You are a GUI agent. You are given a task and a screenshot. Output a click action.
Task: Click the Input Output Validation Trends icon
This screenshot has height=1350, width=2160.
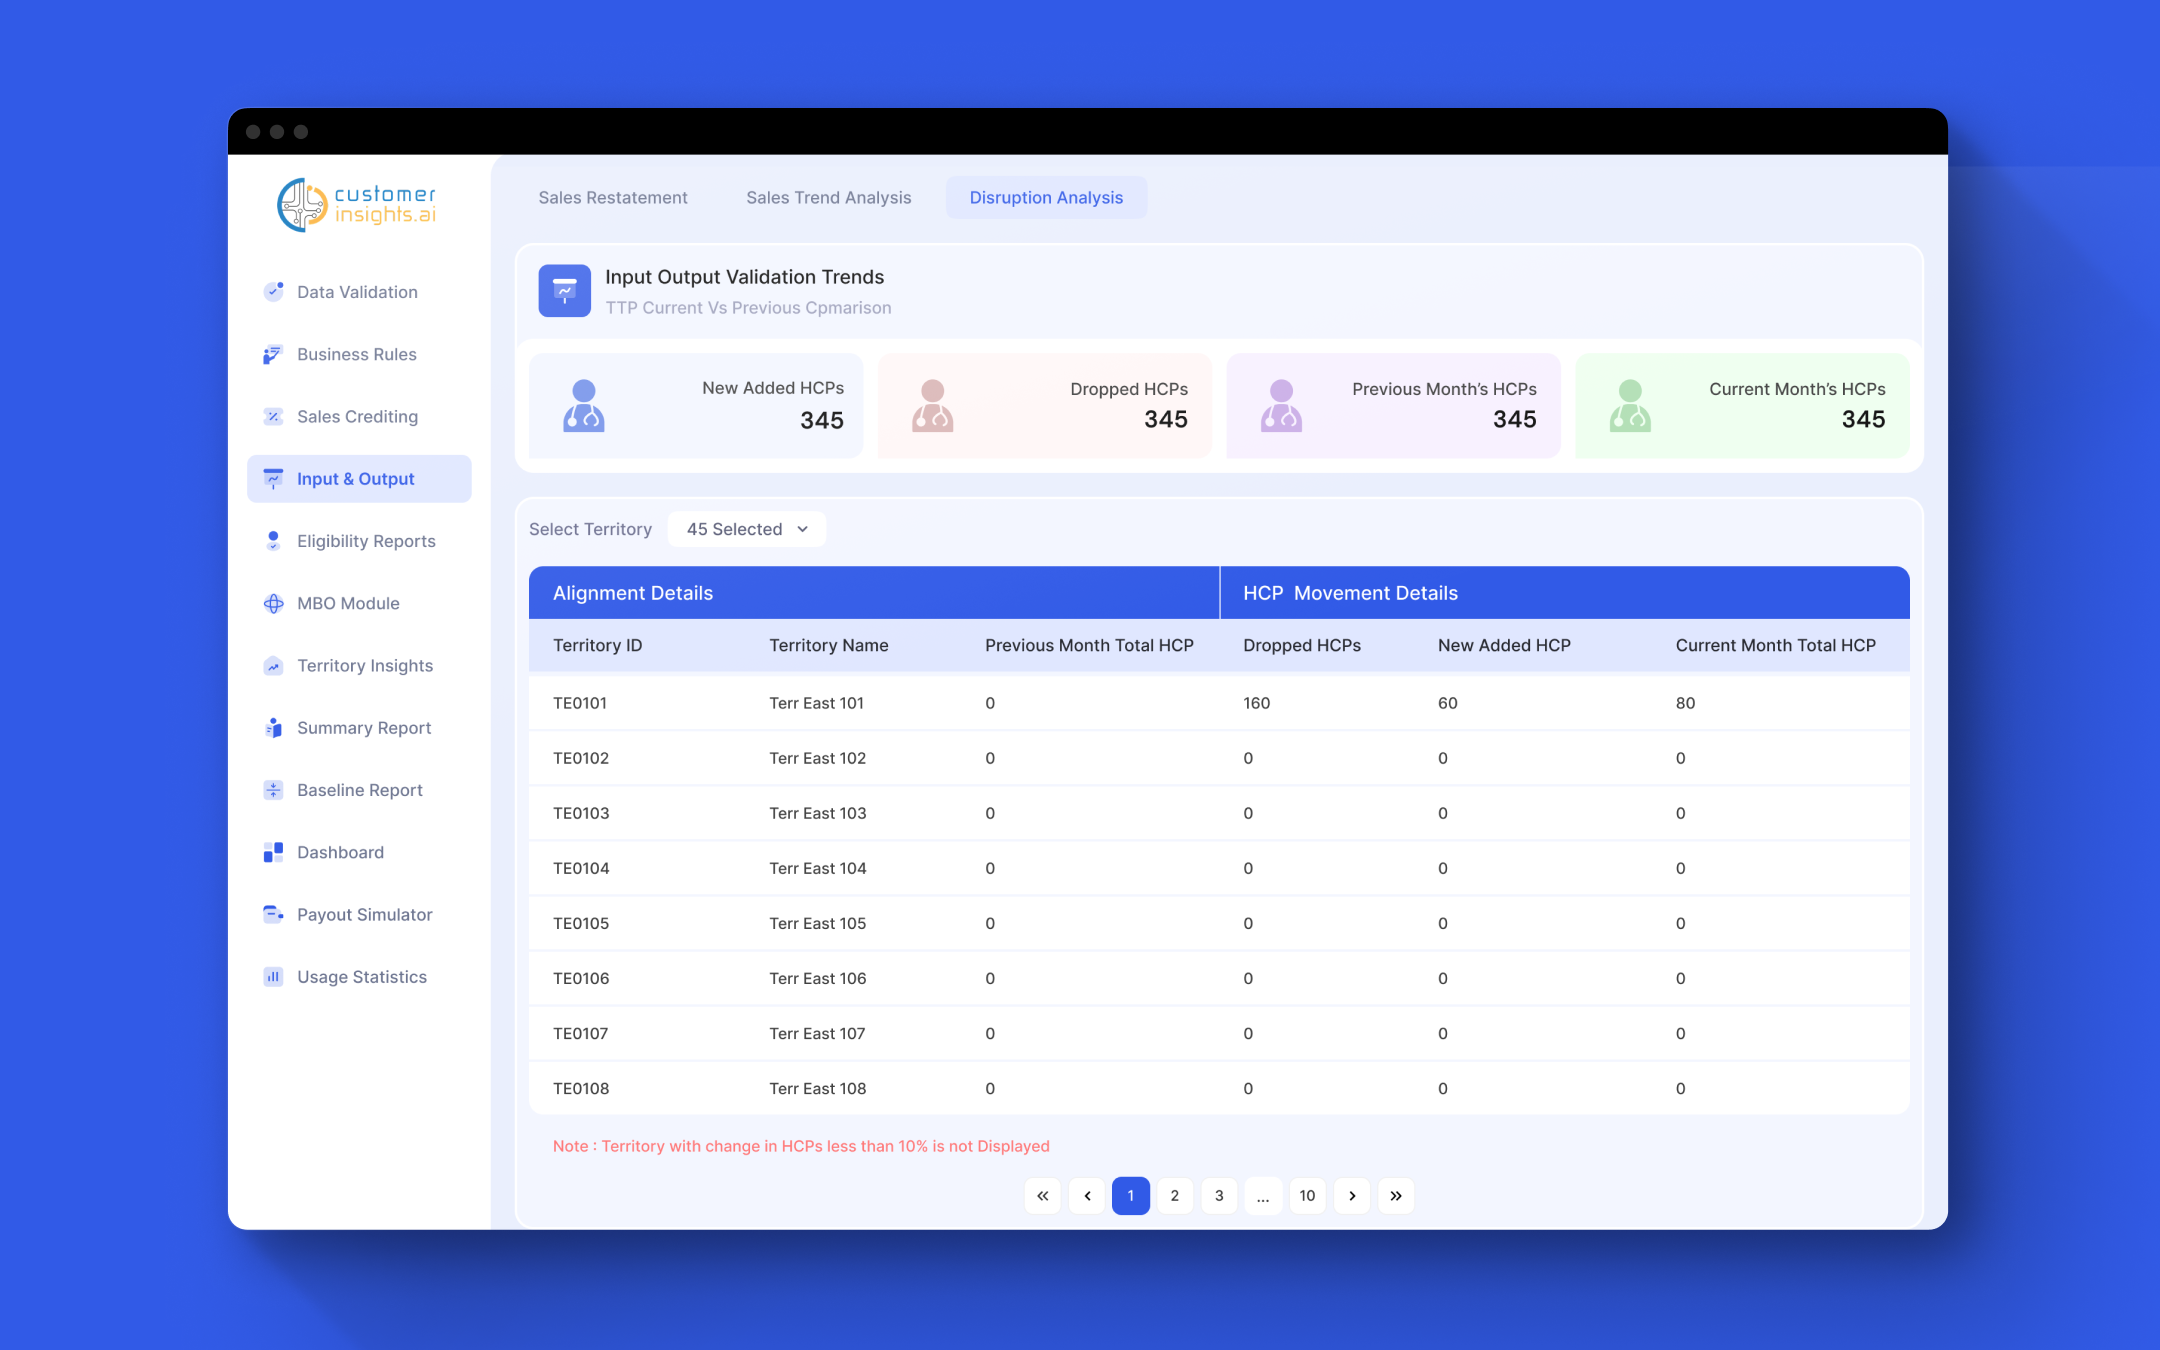(x=564, y=291)
